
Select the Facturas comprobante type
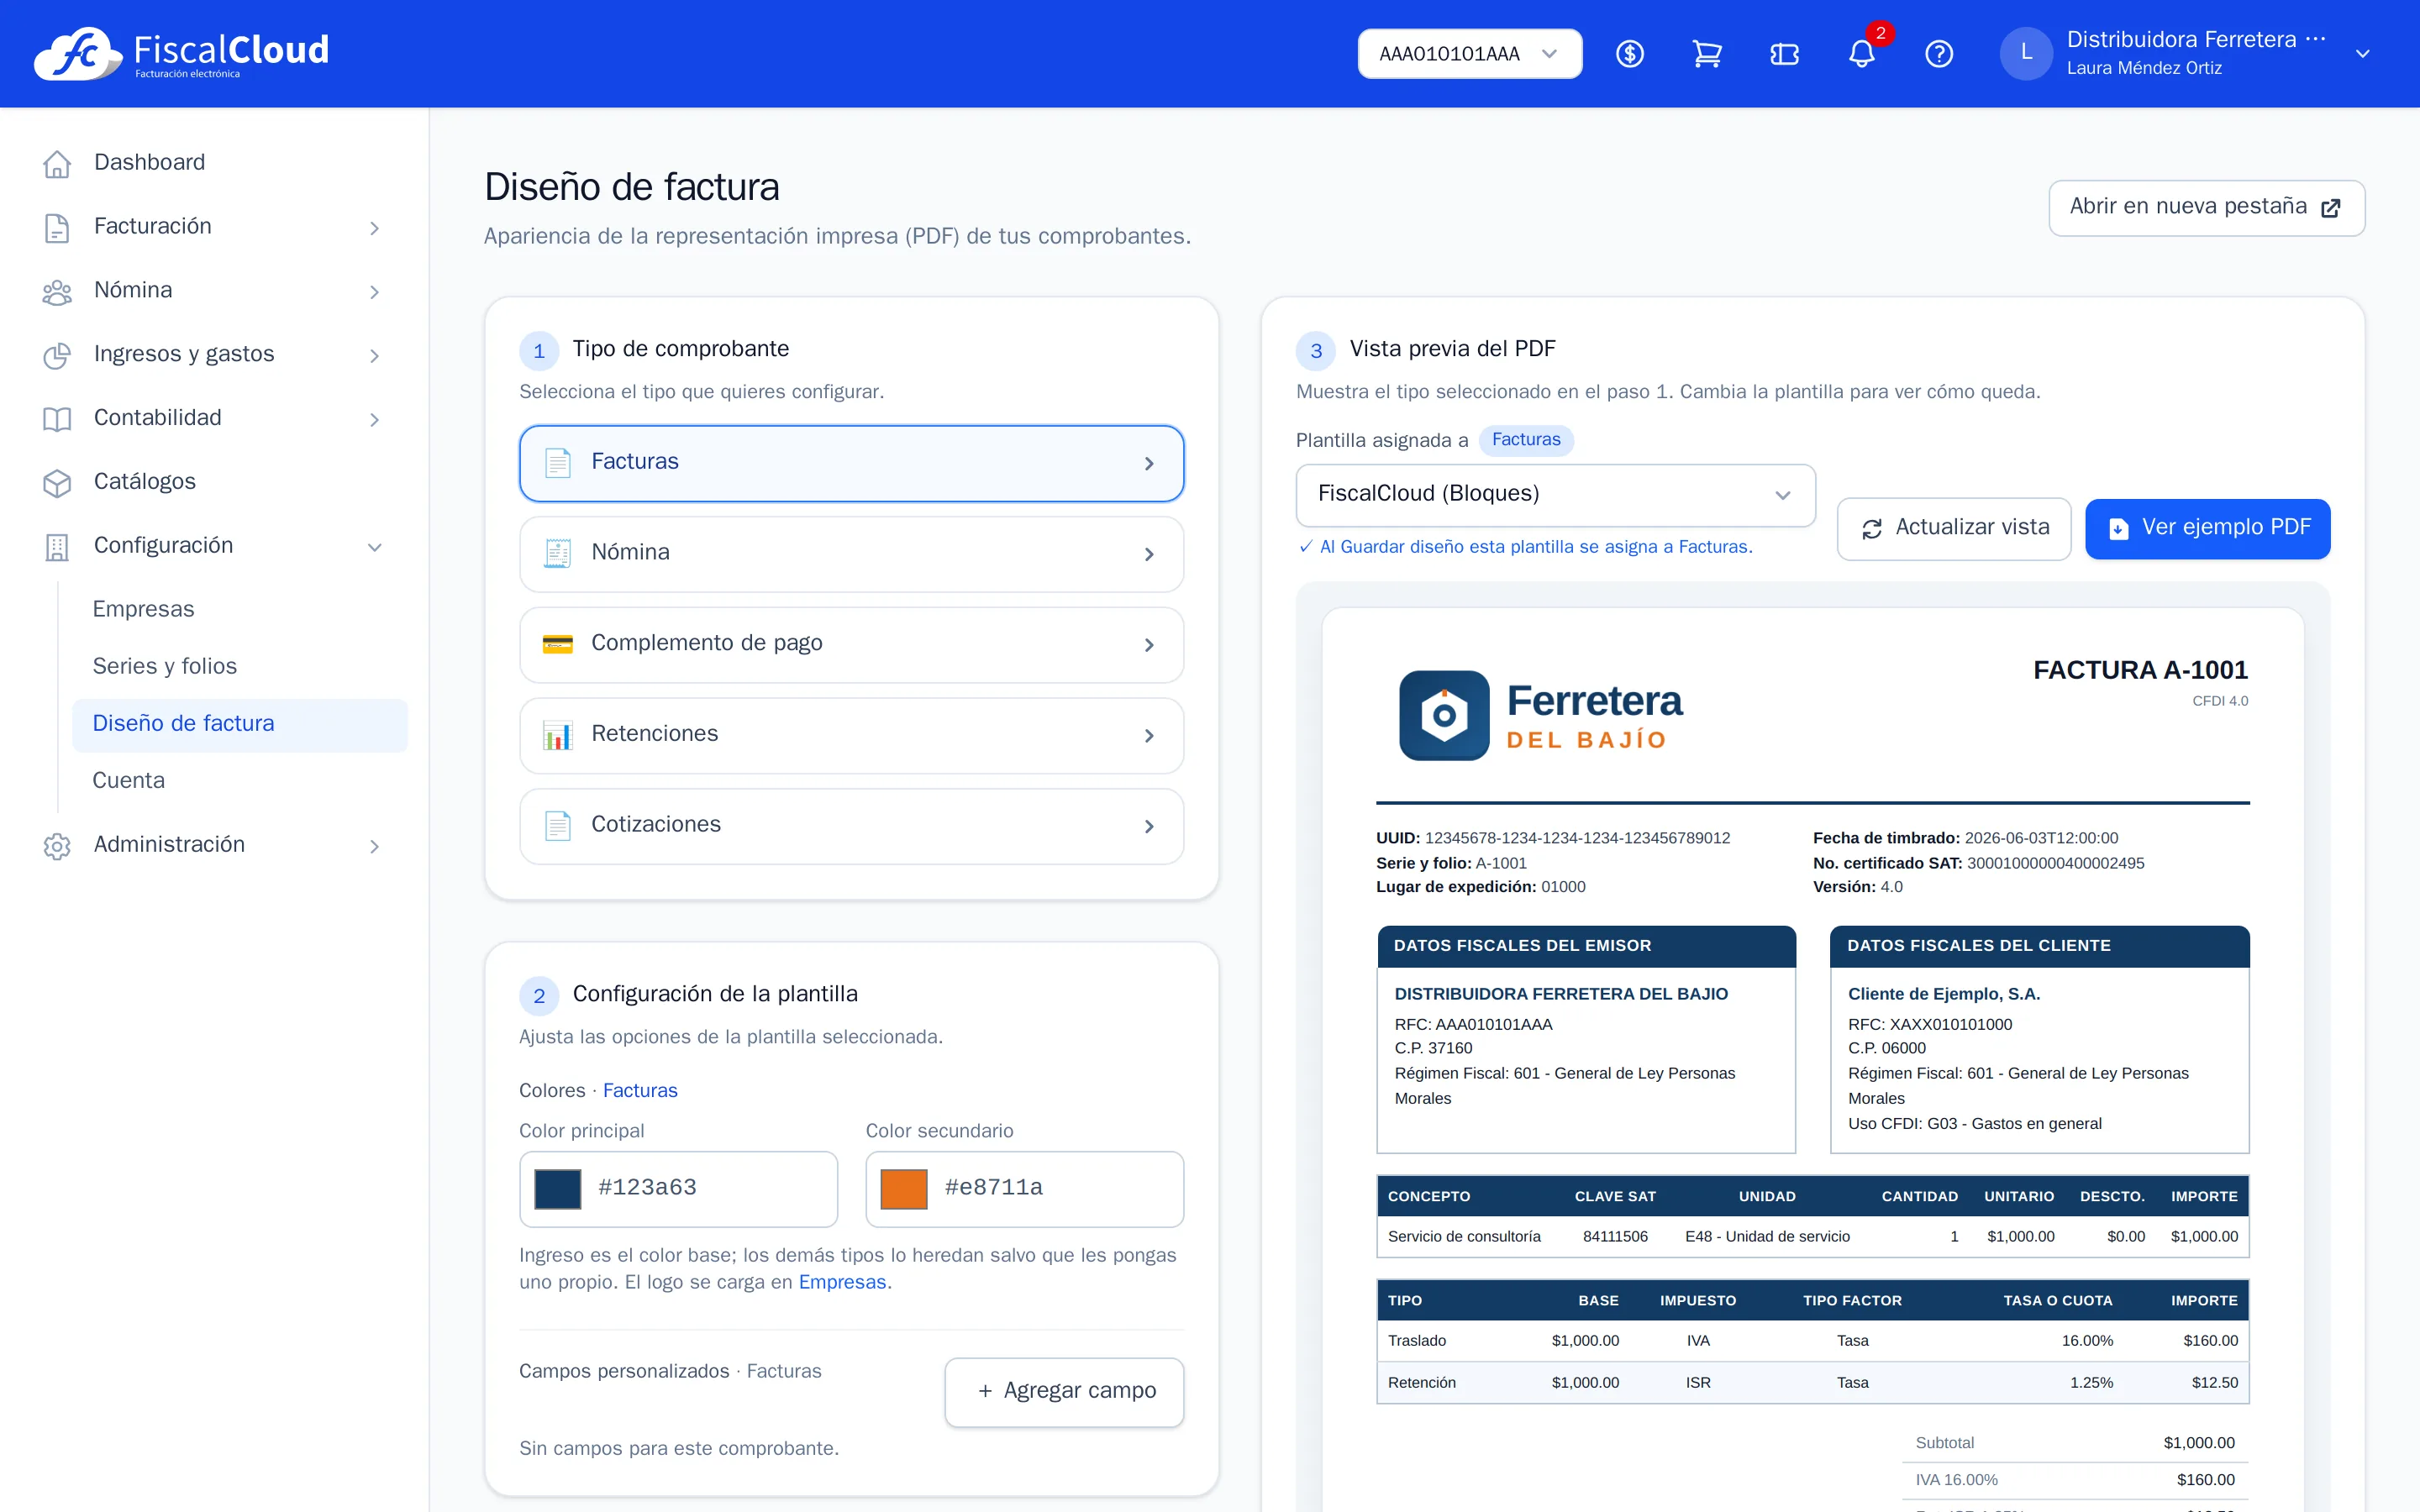(x=851, y=463)
